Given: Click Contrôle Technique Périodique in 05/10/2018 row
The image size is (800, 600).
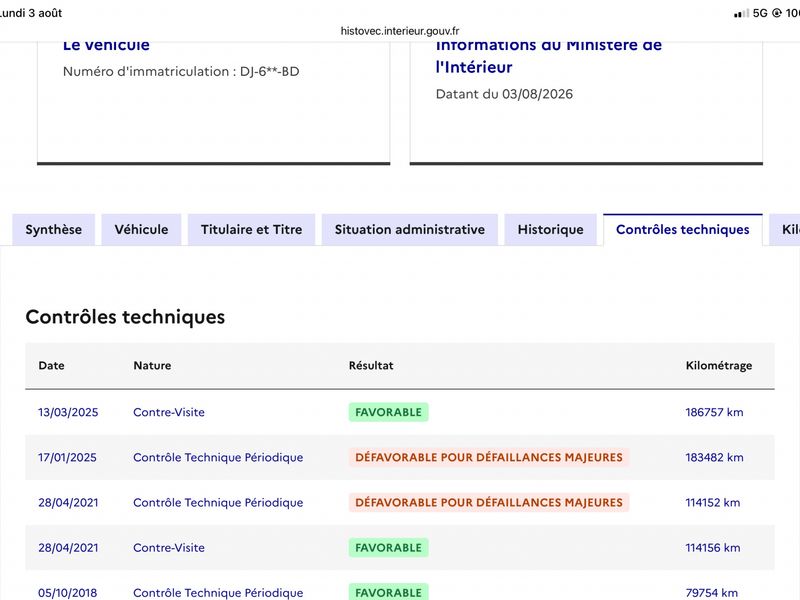Looking at the screenshot, I should point(218,593).
